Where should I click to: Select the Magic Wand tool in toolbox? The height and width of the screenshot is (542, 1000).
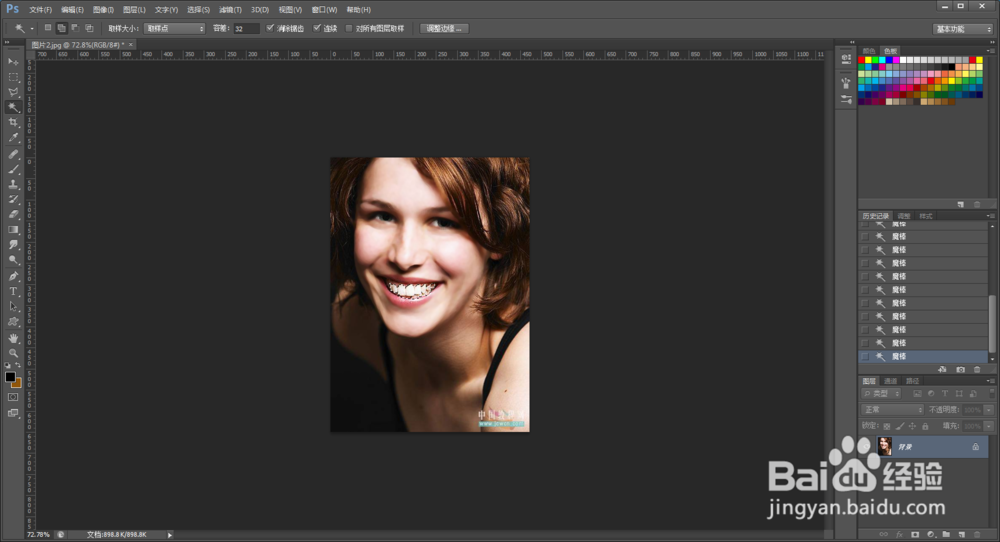[x=13, y=108]
